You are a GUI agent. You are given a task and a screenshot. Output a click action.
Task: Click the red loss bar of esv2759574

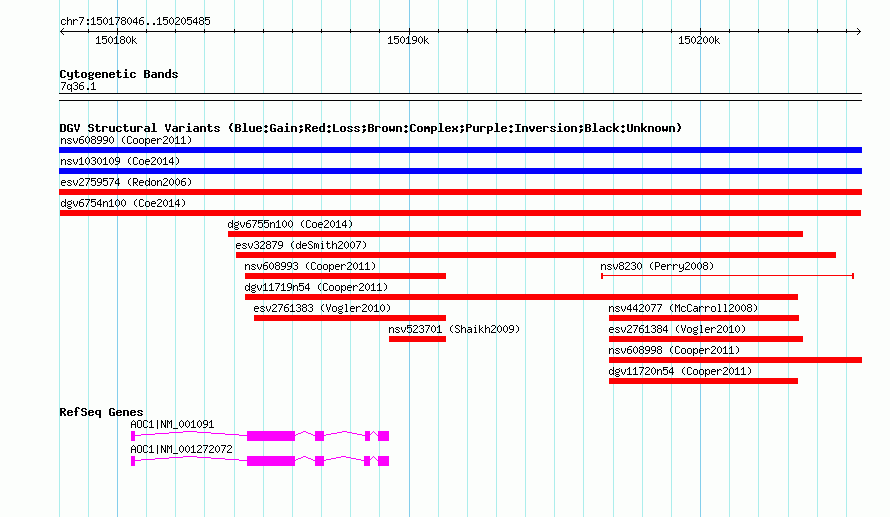coord(460,192)
